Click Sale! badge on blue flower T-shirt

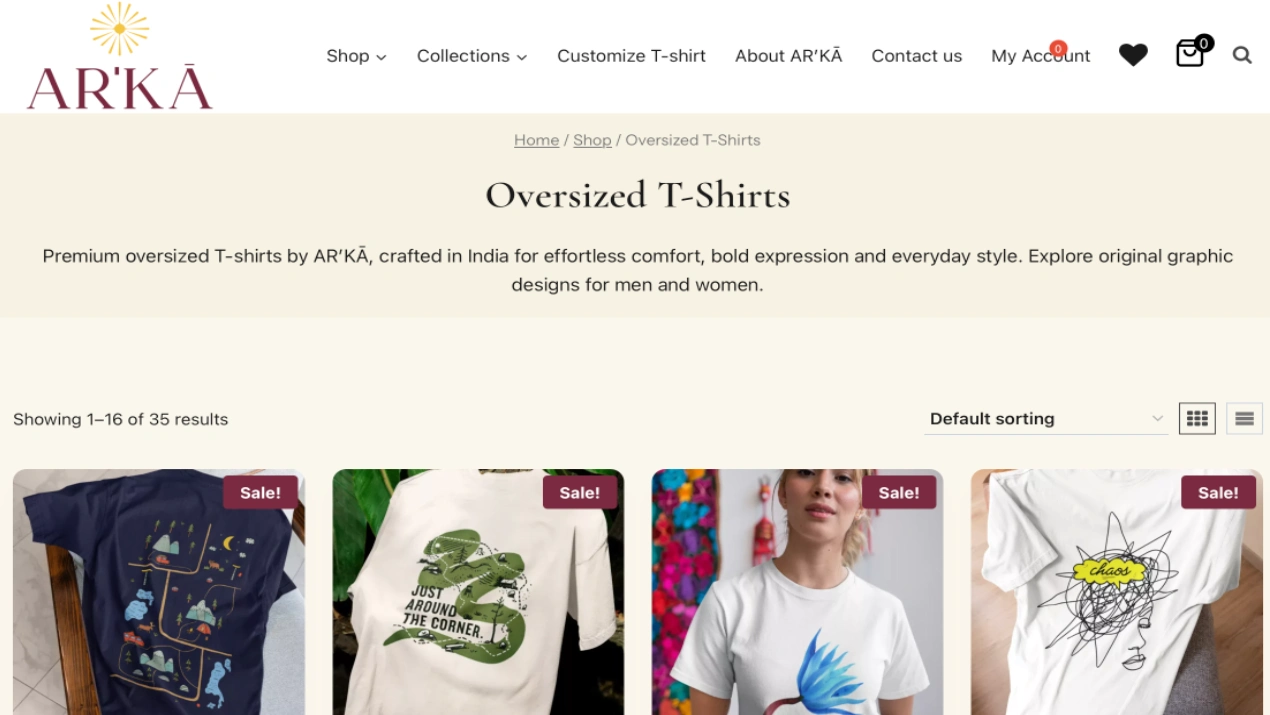[x=898, y=492]
